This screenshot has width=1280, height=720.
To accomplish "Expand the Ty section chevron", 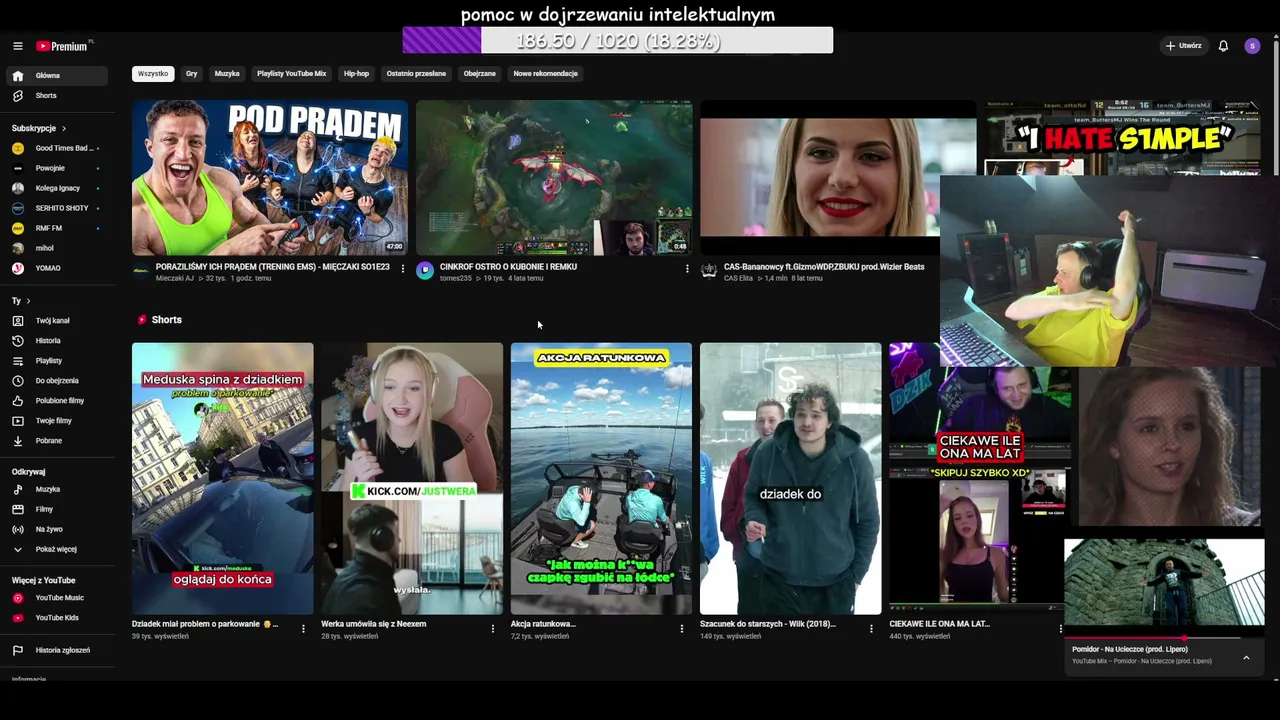I will coord(28,301).
